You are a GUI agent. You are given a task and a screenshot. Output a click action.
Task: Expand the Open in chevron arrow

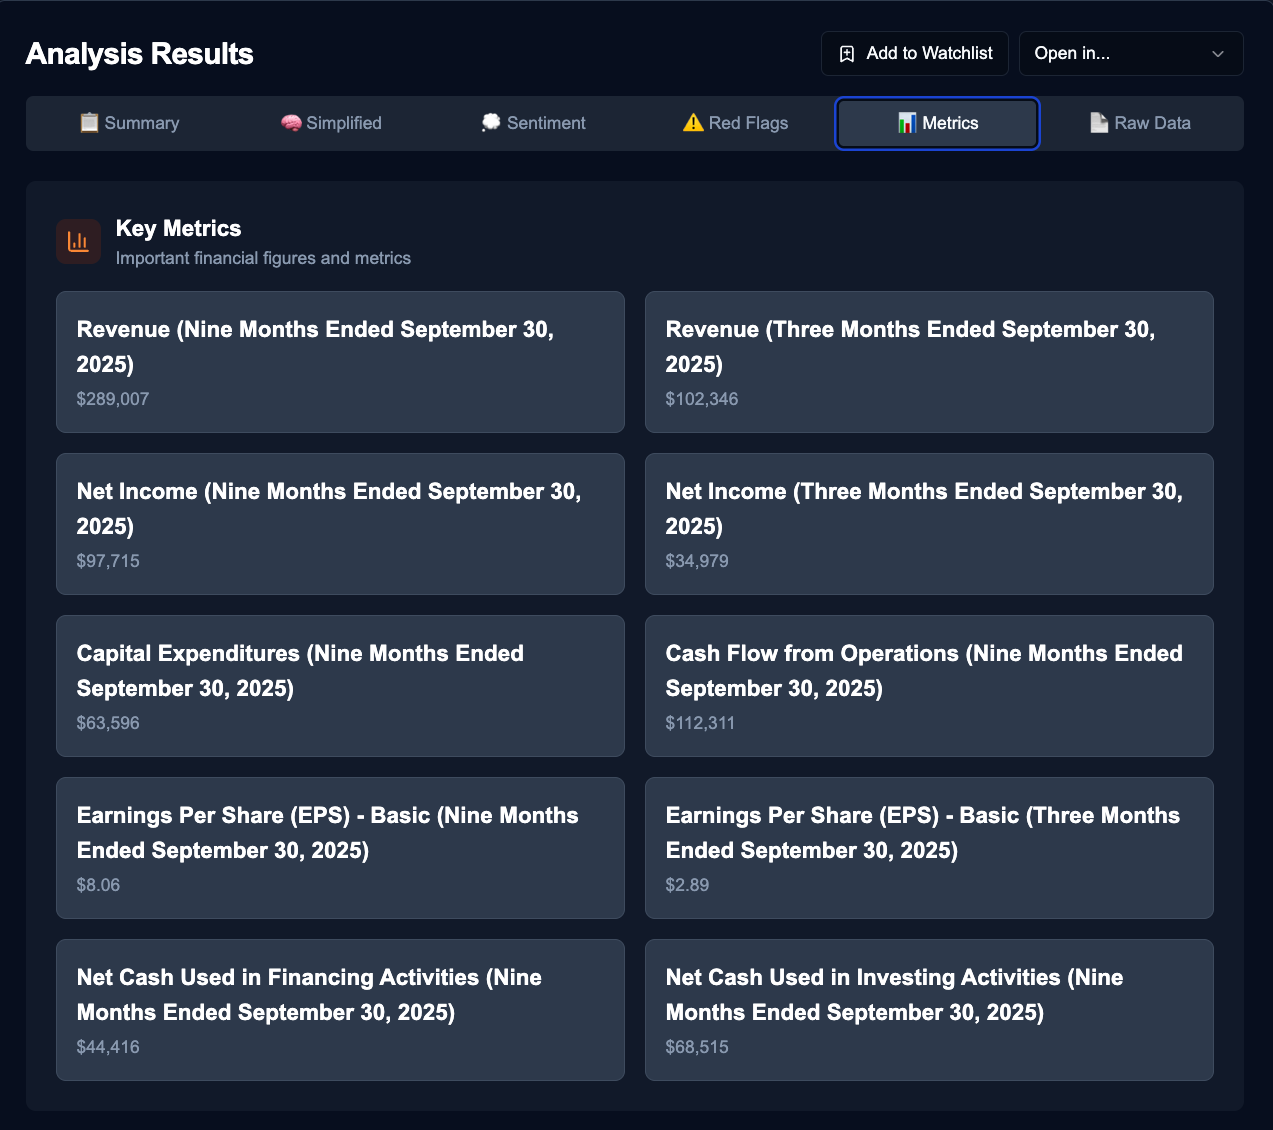pos(1217,54)
